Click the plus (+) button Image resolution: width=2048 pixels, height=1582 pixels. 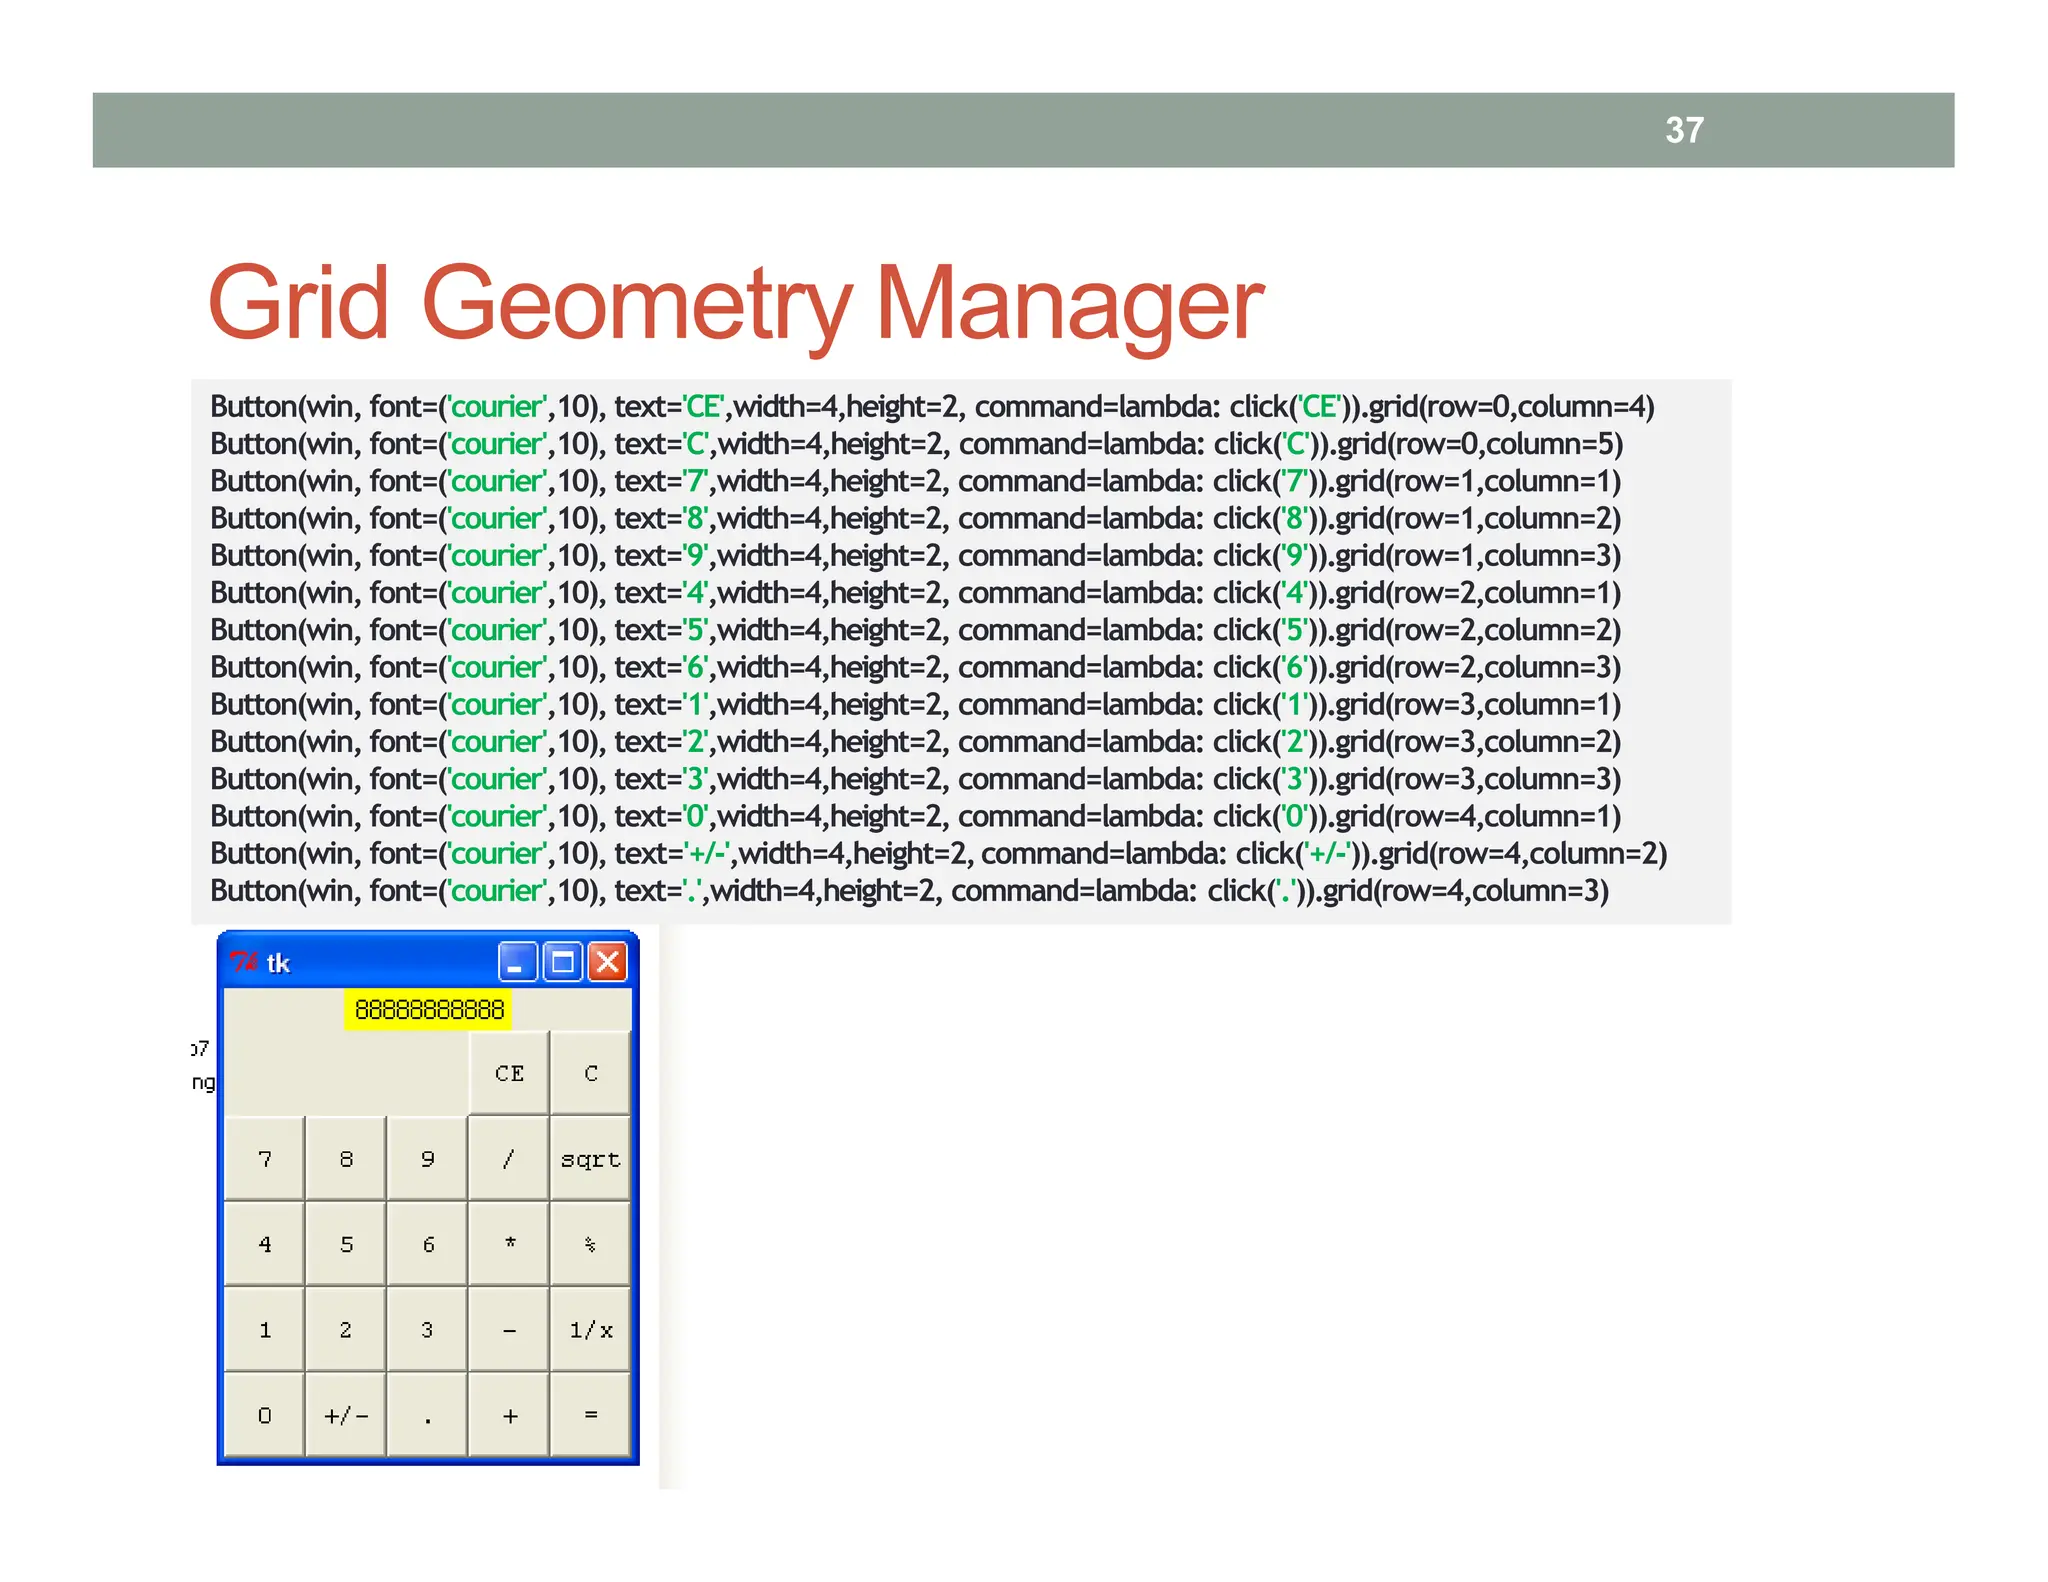pos(509,1415)
